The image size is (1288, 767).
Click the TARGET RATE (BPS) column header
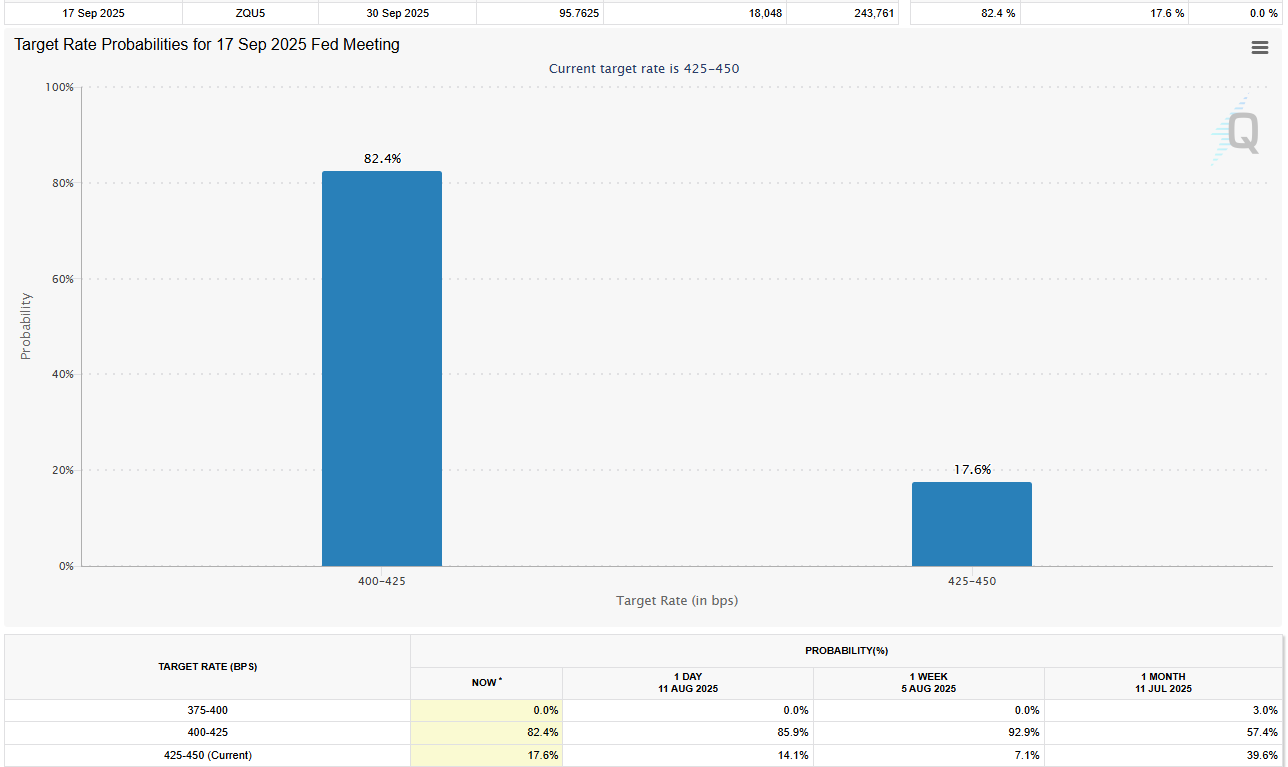click(x=207, y=667)
